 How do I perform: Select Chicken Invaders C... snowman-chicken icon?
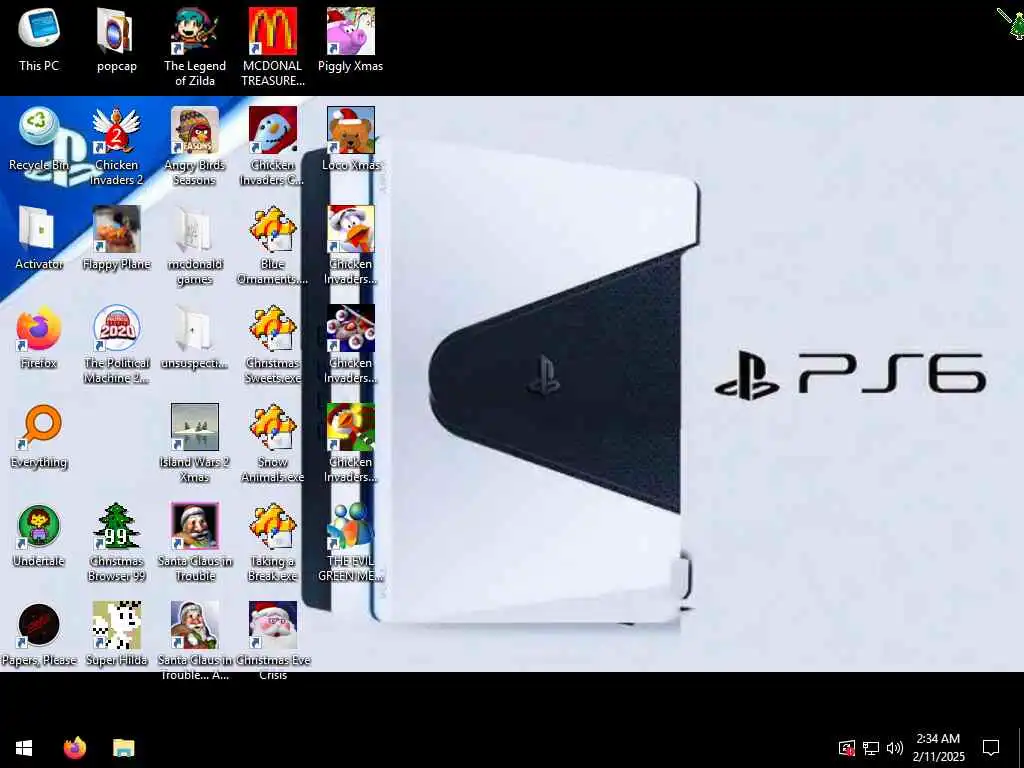pyautogui.click(x=272, y=130)
